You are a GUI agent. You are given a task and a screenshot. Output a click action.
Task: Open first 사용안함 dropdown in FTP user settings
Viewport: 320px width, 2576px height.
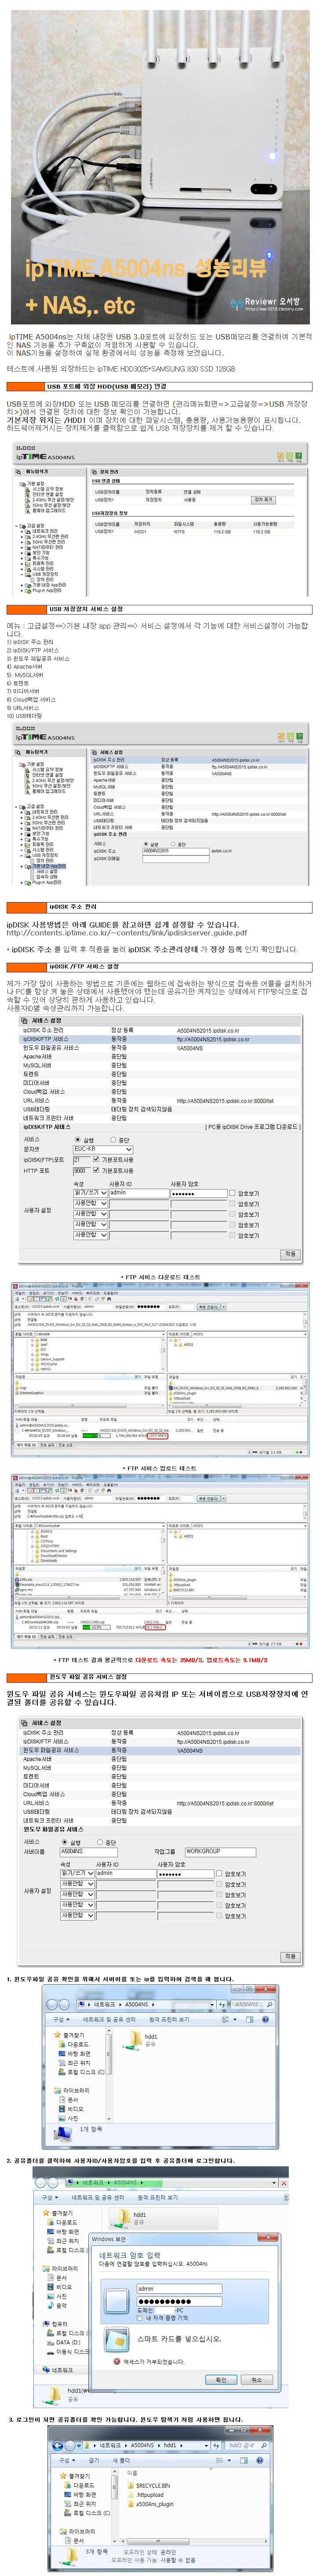tap(91, 1203)
